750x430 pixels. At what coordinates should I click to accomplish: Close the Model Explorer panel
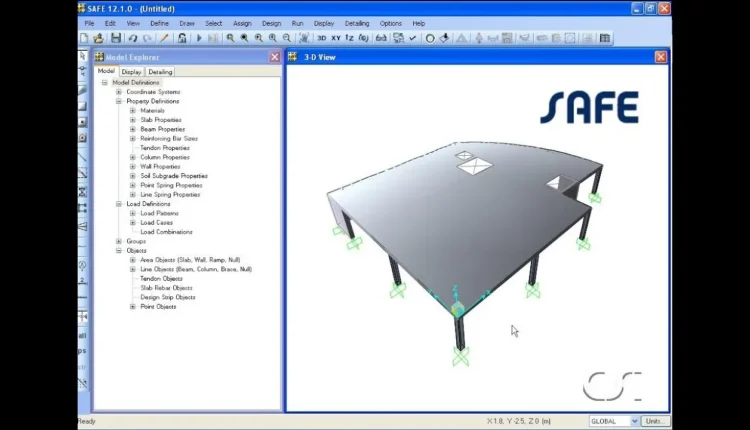pos(275,57)
